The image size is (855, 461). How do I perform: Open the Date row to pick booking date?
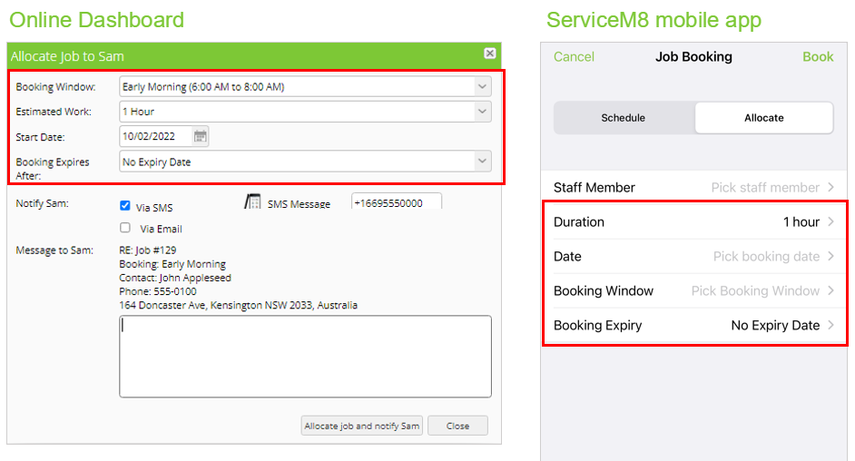[694, 256]
